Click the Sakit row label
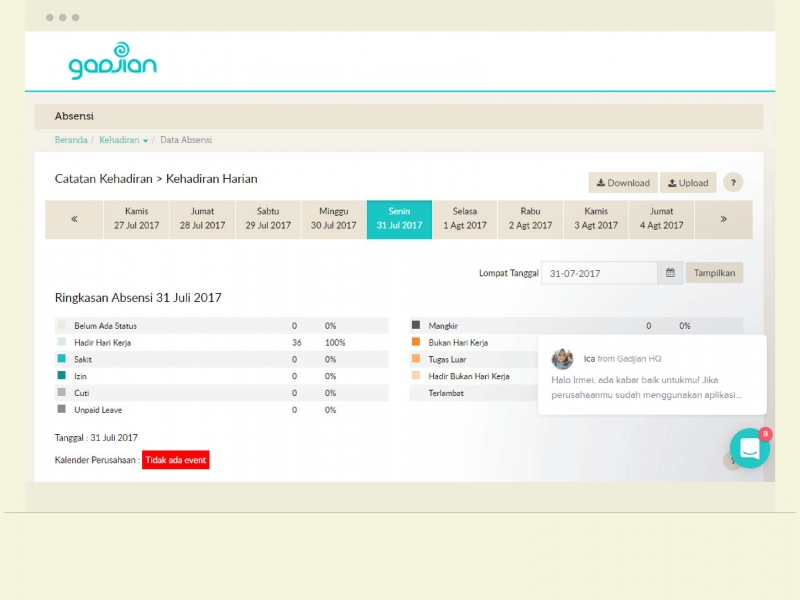The width and height of the screenshot is (800, 600). (x=83, y=360)
